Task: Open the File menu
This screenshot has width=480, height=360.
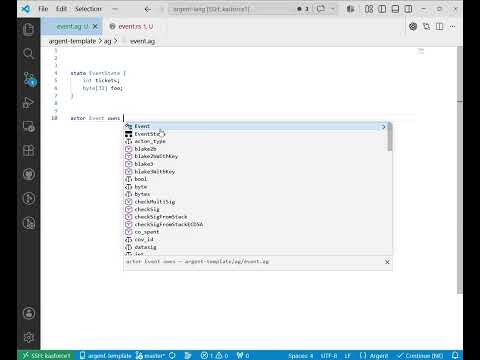Action: tap(43, 9)
